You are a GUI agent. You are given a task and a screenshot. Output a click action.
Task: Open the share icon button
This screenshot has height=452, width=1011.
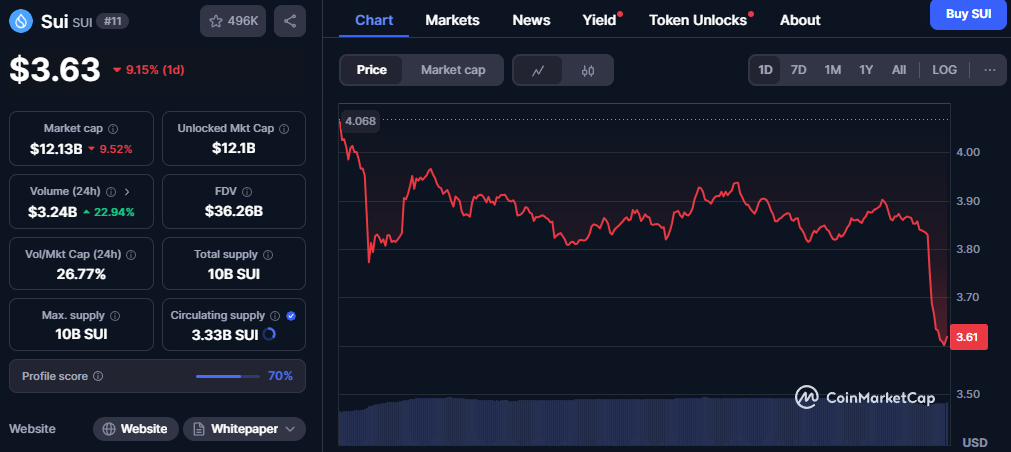290,21
